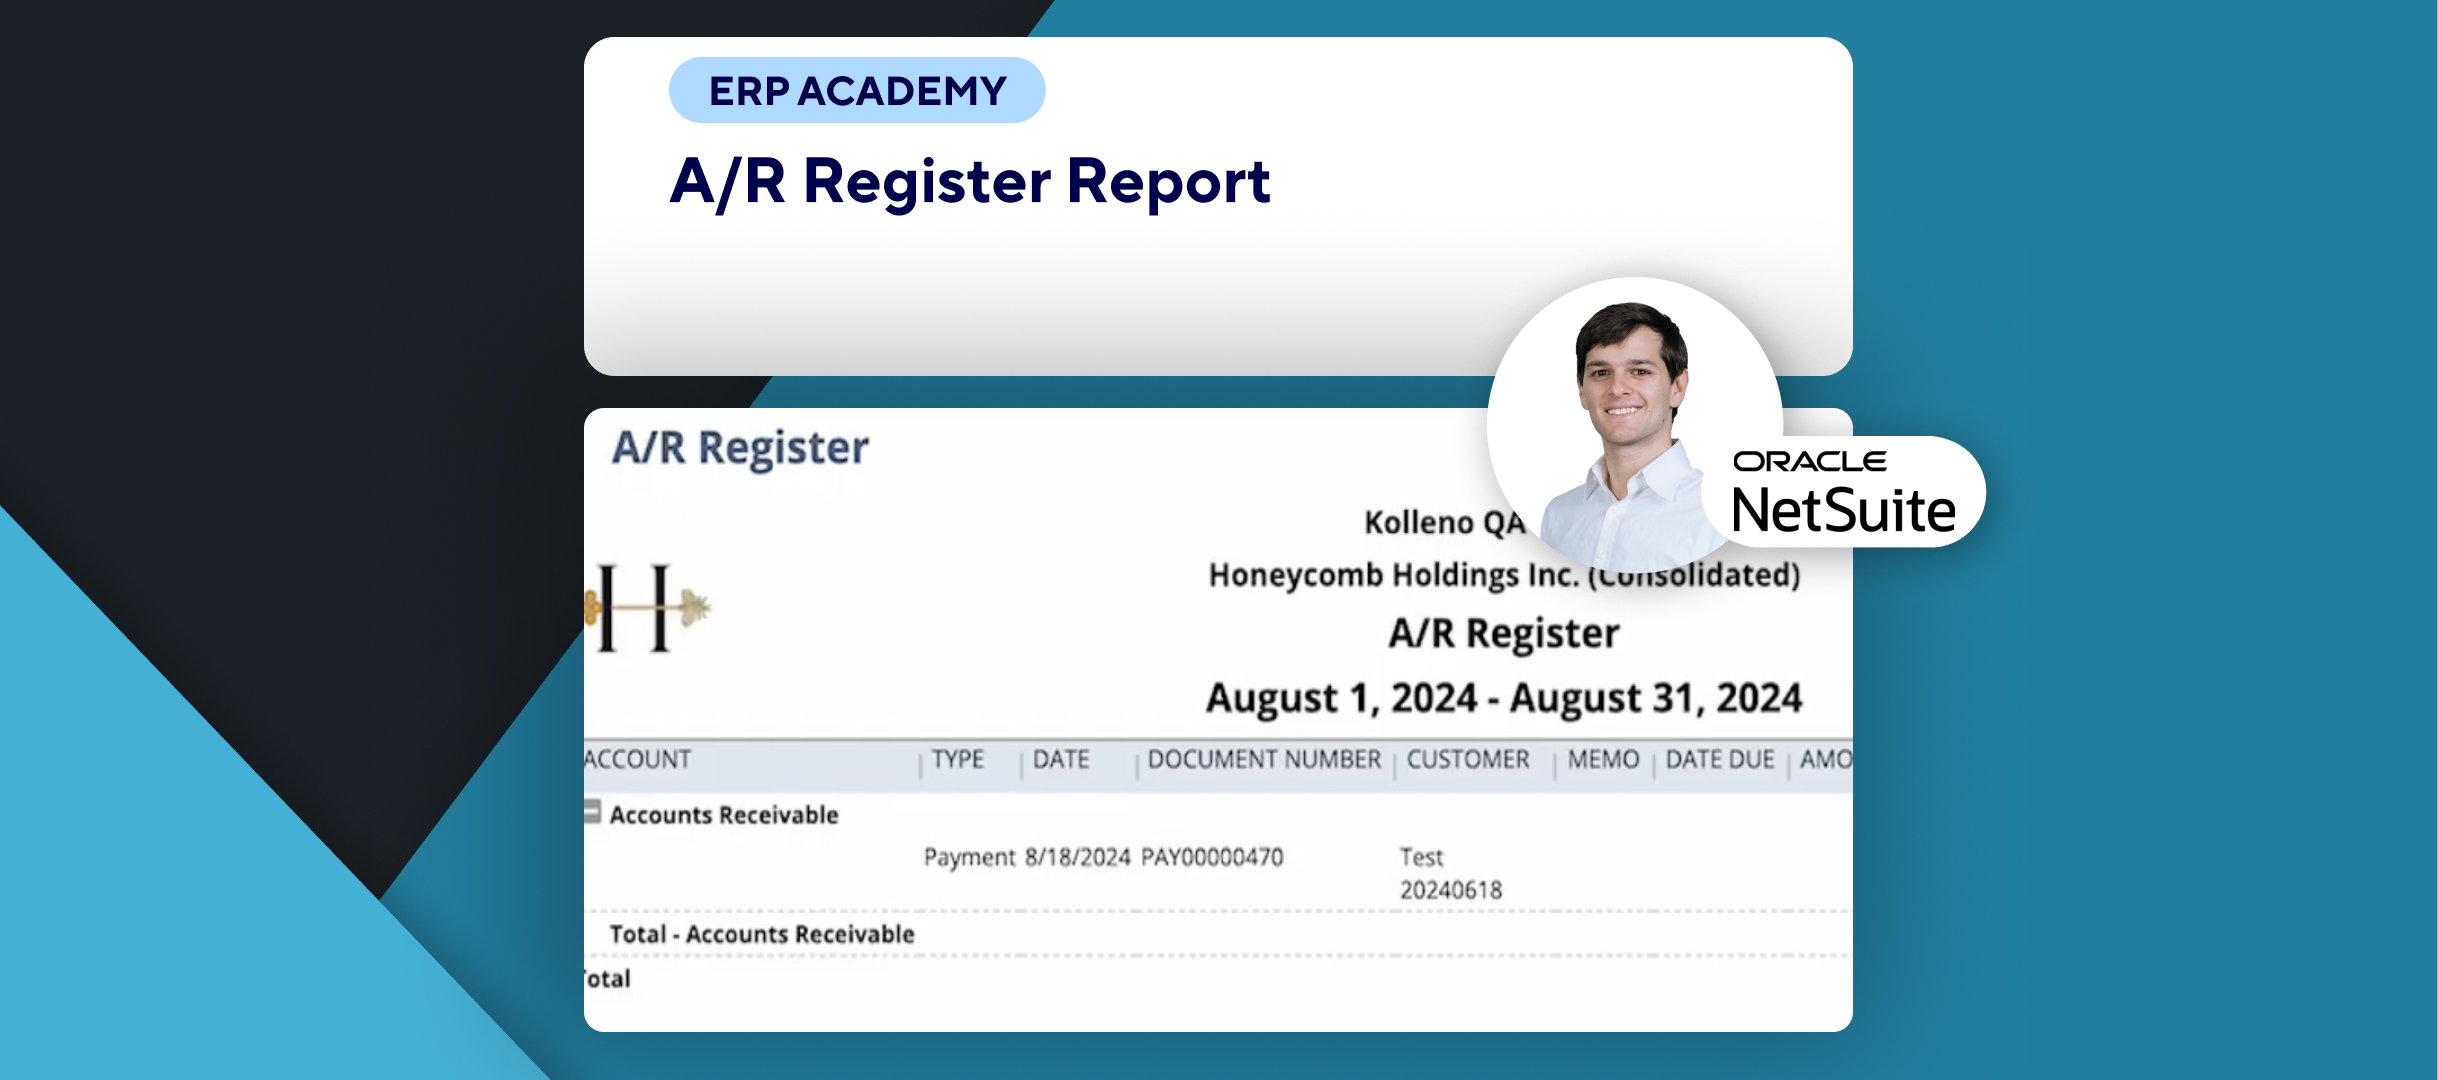Viewport: 2438px width, 1080px height.
Task: Click the August 2024 date range heading
Action: [x=1503, y=698]
